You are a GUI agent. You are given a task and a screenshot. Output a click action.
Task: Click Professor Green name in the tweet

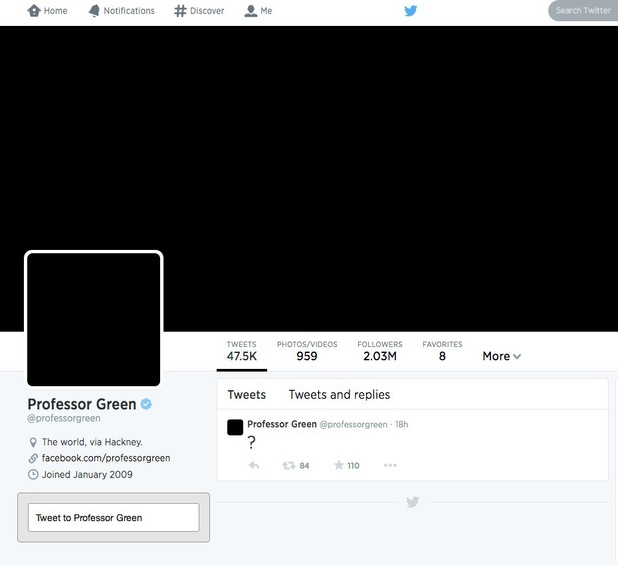[x=282, y=424]
